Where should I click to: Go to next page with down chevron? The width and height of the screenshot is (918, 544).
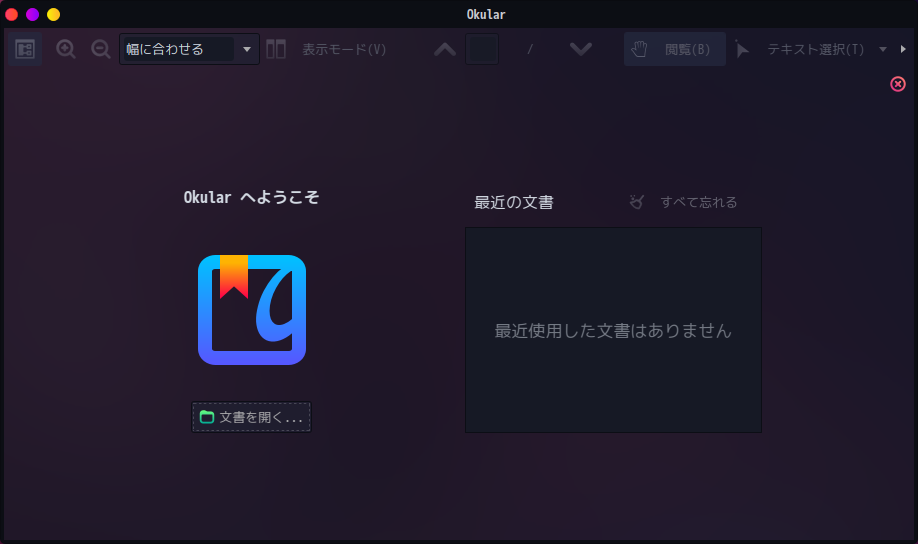[x=581, y=49]
